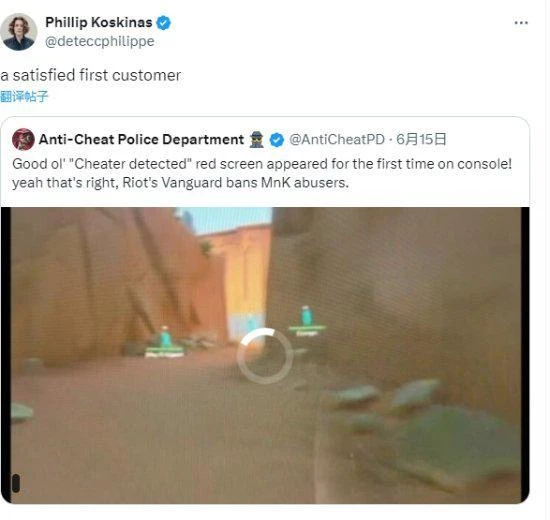
Task: Open the three-dot more options menu
Action: (x=521, y=23)
